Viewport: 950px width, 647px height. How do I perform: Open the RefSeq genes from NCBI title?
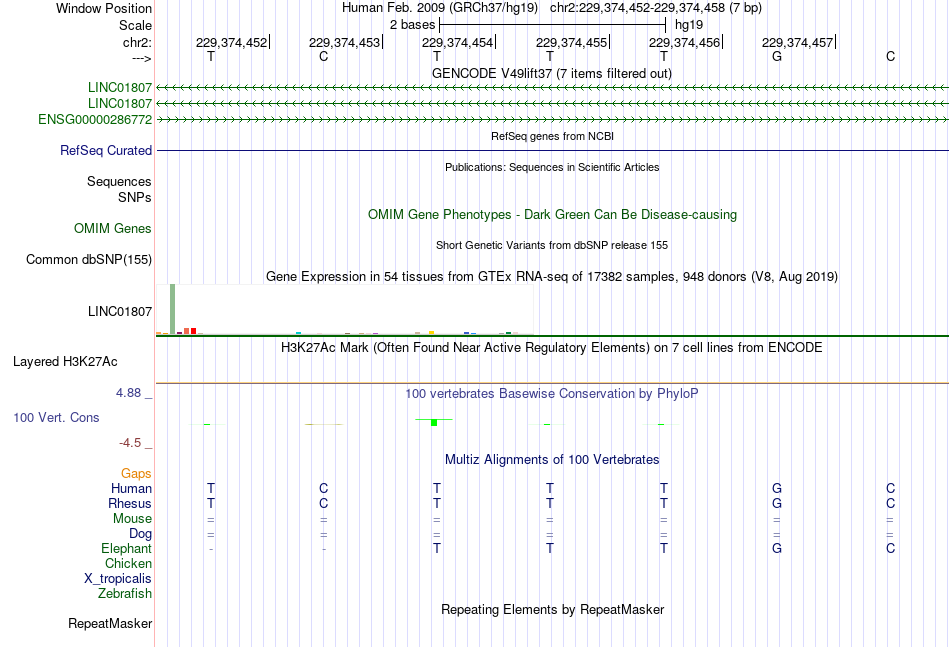[x=552, y=136]
